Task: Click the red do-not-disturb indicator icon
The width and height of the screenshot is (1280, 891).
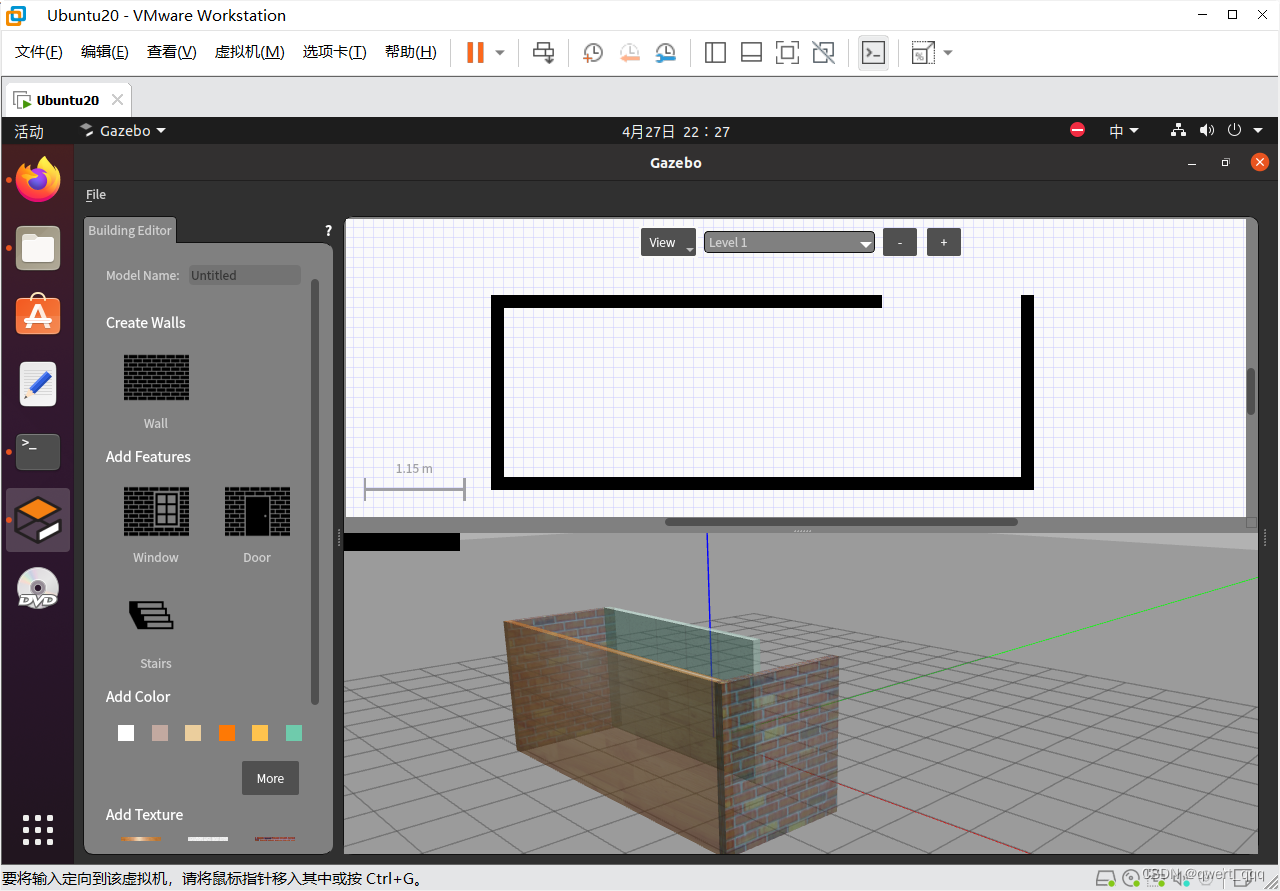Action: point(1077,131)
